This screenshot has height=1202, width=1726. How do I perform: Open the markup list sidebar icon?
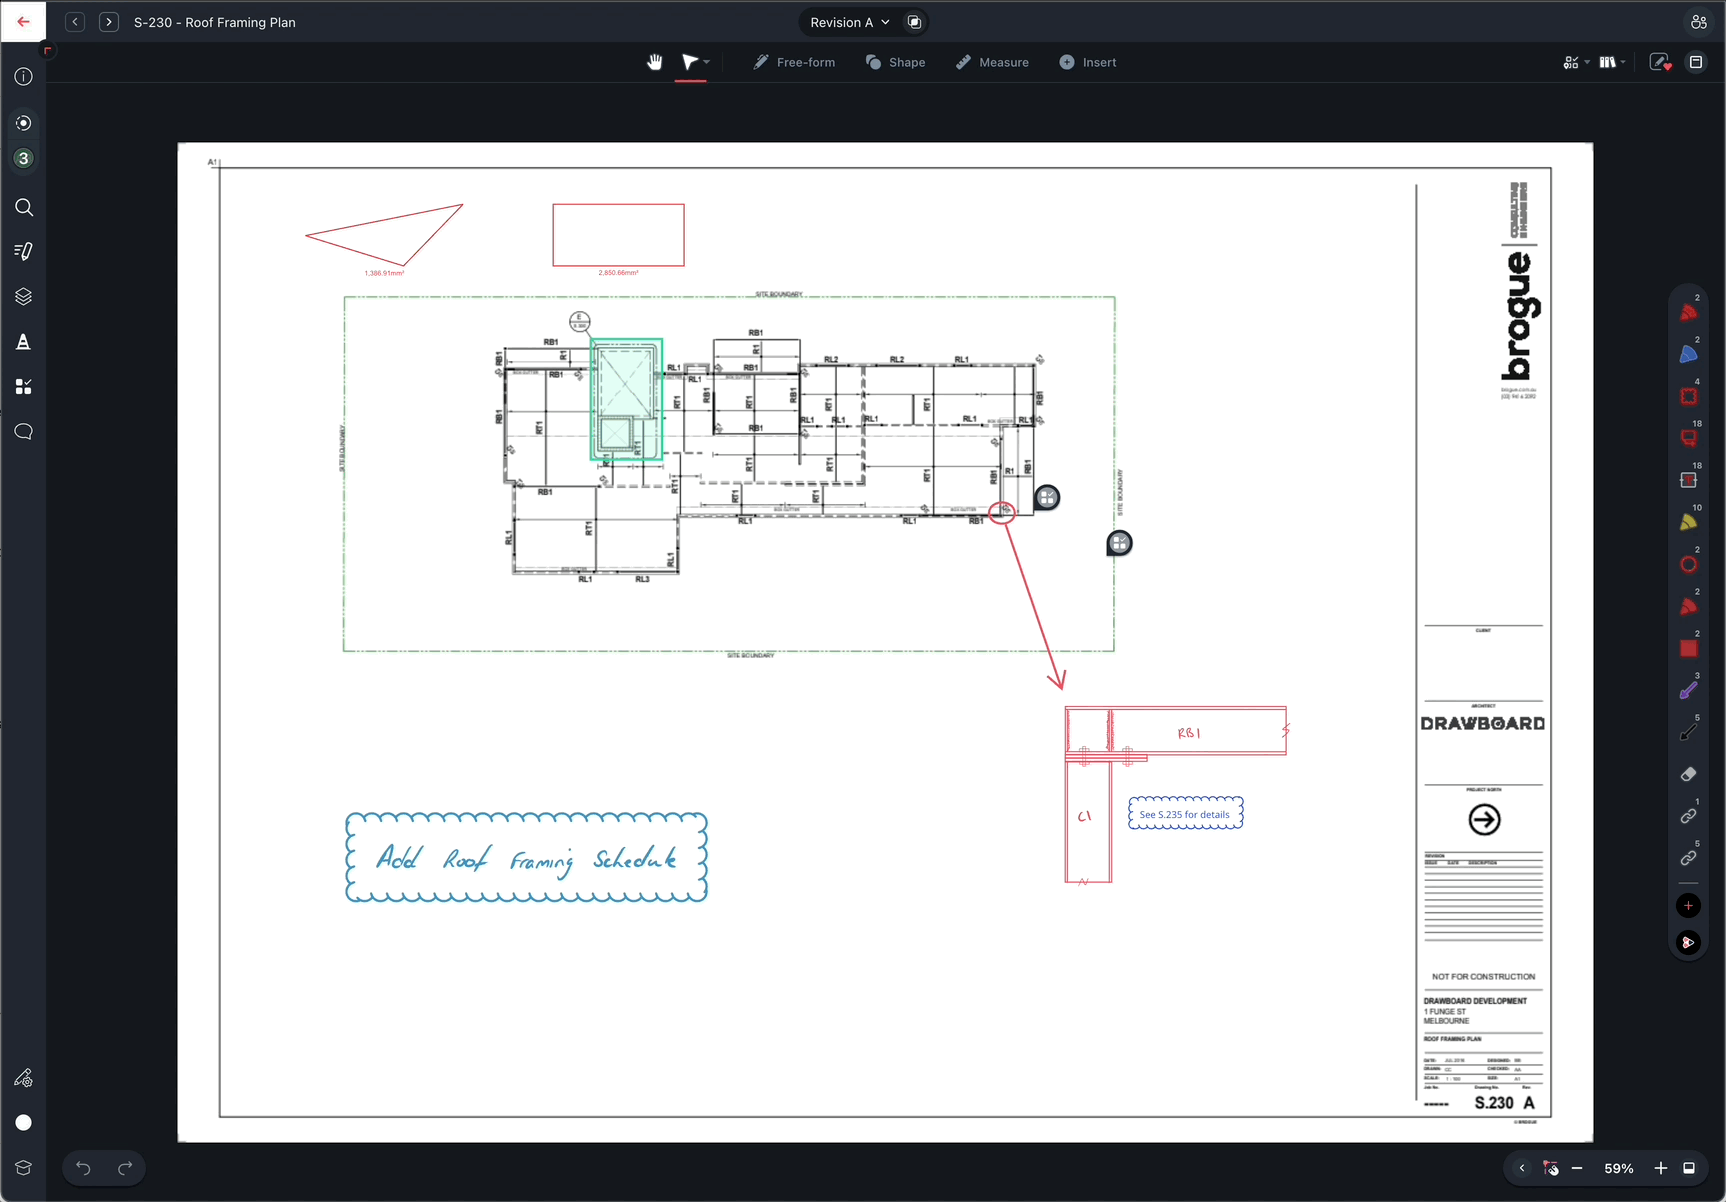24,251
